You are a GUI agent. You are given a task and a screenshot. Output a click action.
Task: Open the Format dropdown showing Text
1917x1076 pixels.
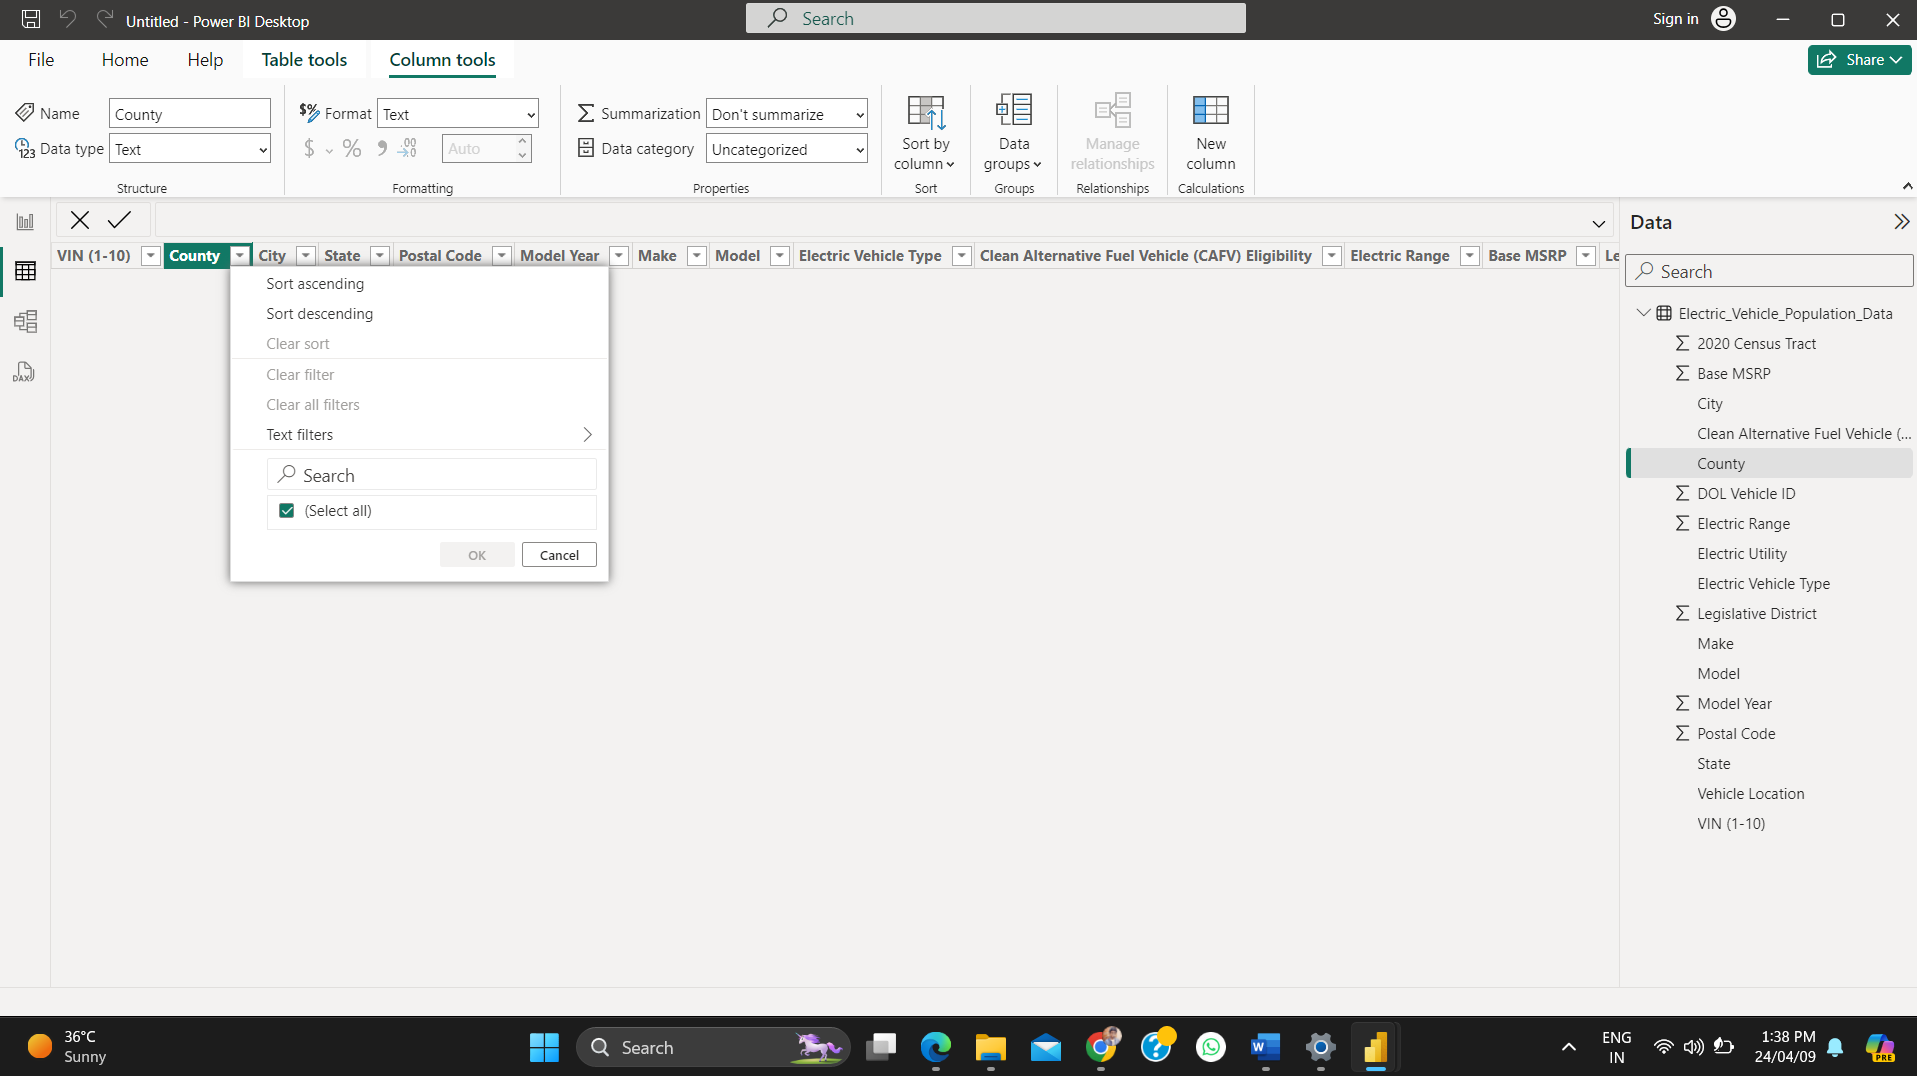pyautogui.click(x=458, y=114)
